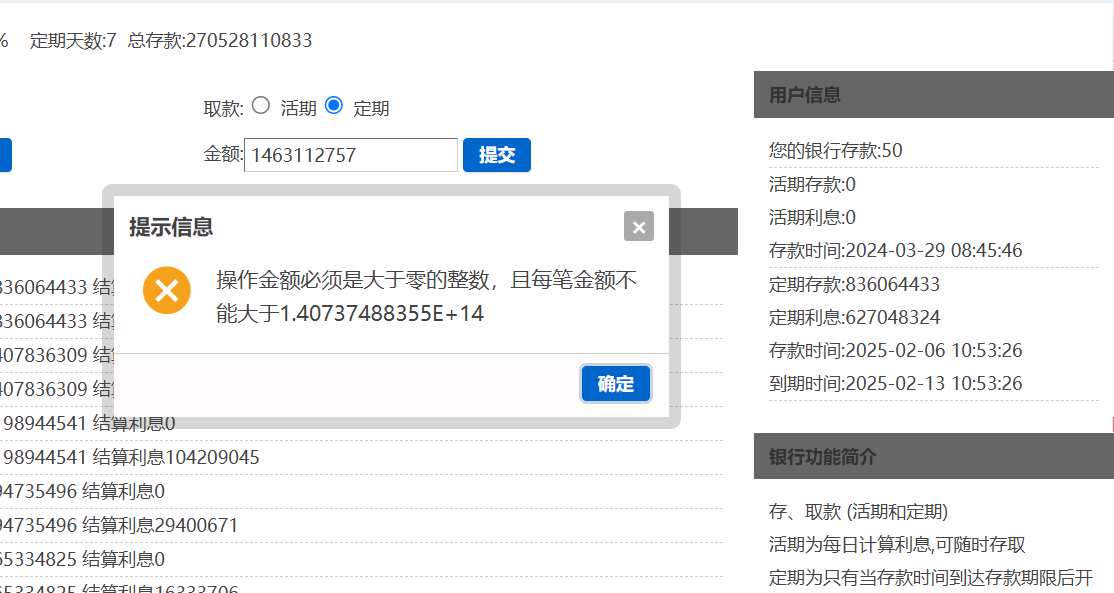Image resolution: width=1114 pixels, height=593 pixels.
Task: Click the 总存款 total at the top
Action: tap(220, 41)
